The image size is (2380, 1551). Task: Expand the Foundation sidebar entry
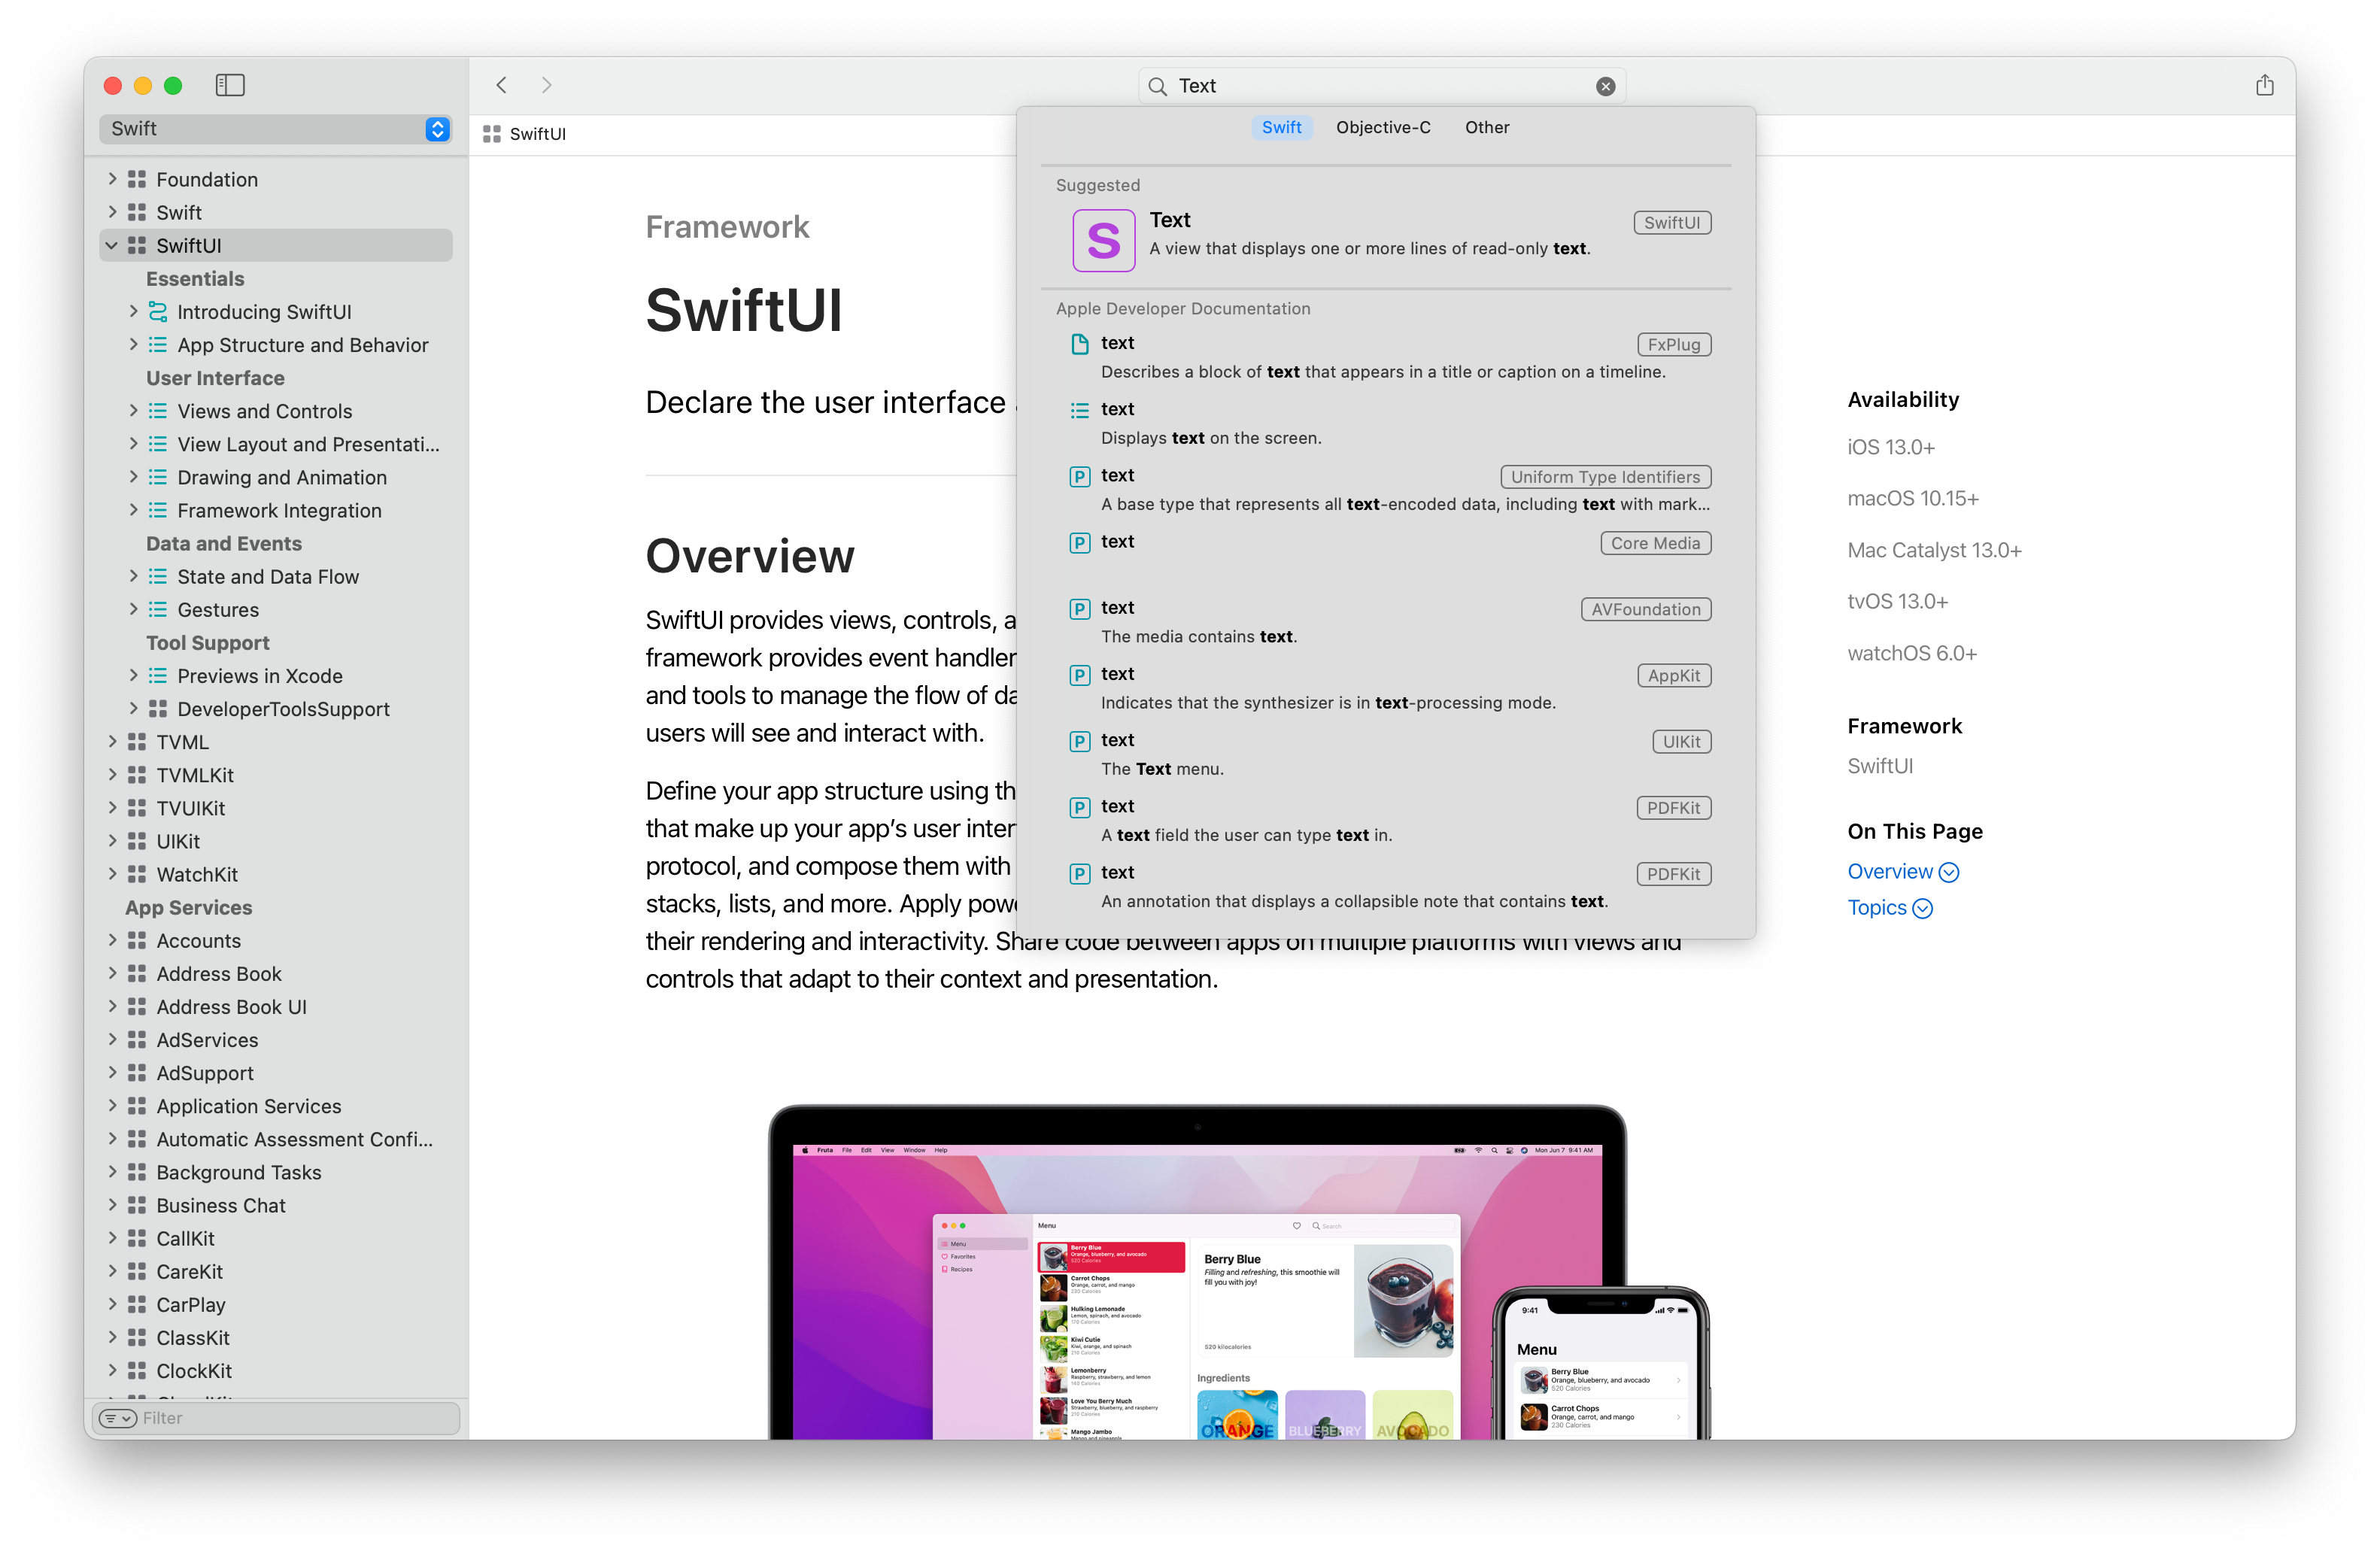pyautogui.click(x=112, y=179)
